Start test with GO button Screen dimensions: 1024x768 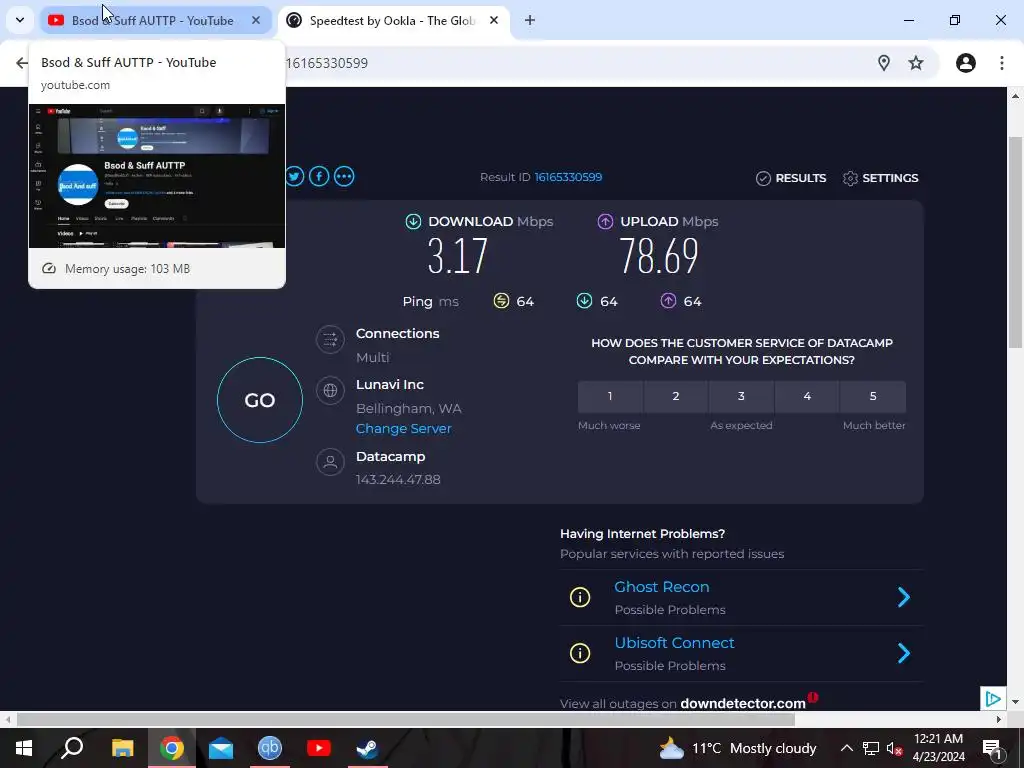[260, 400]
